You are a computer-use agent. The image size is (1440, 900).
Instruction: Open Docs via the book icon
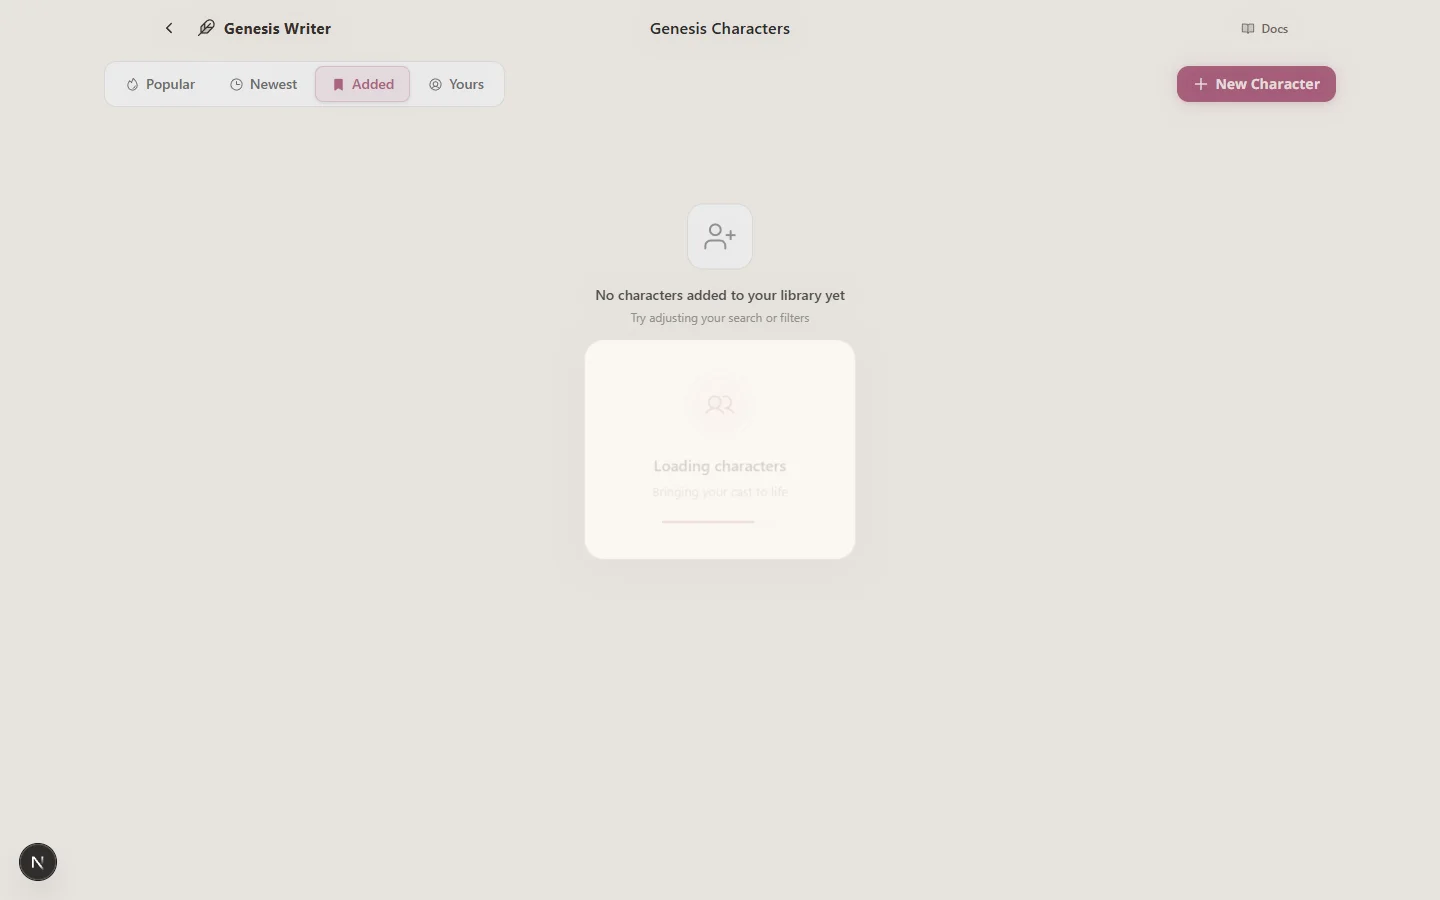[1247, 28]
